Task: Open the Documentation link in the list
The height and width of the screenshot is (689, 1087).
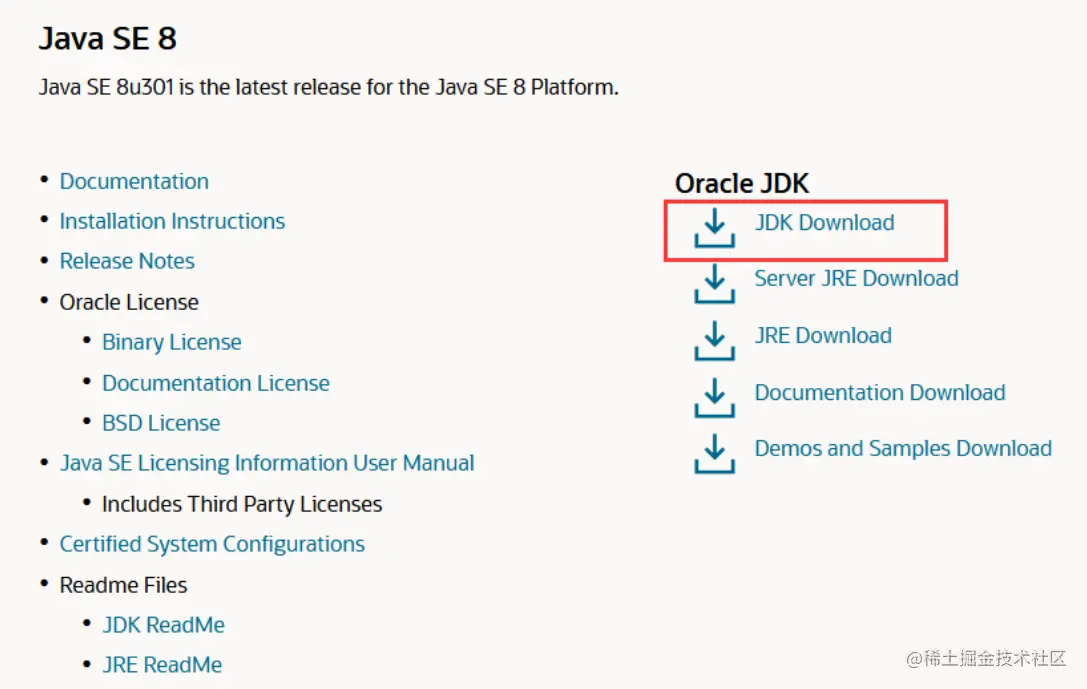Action: tap(134, 182)
